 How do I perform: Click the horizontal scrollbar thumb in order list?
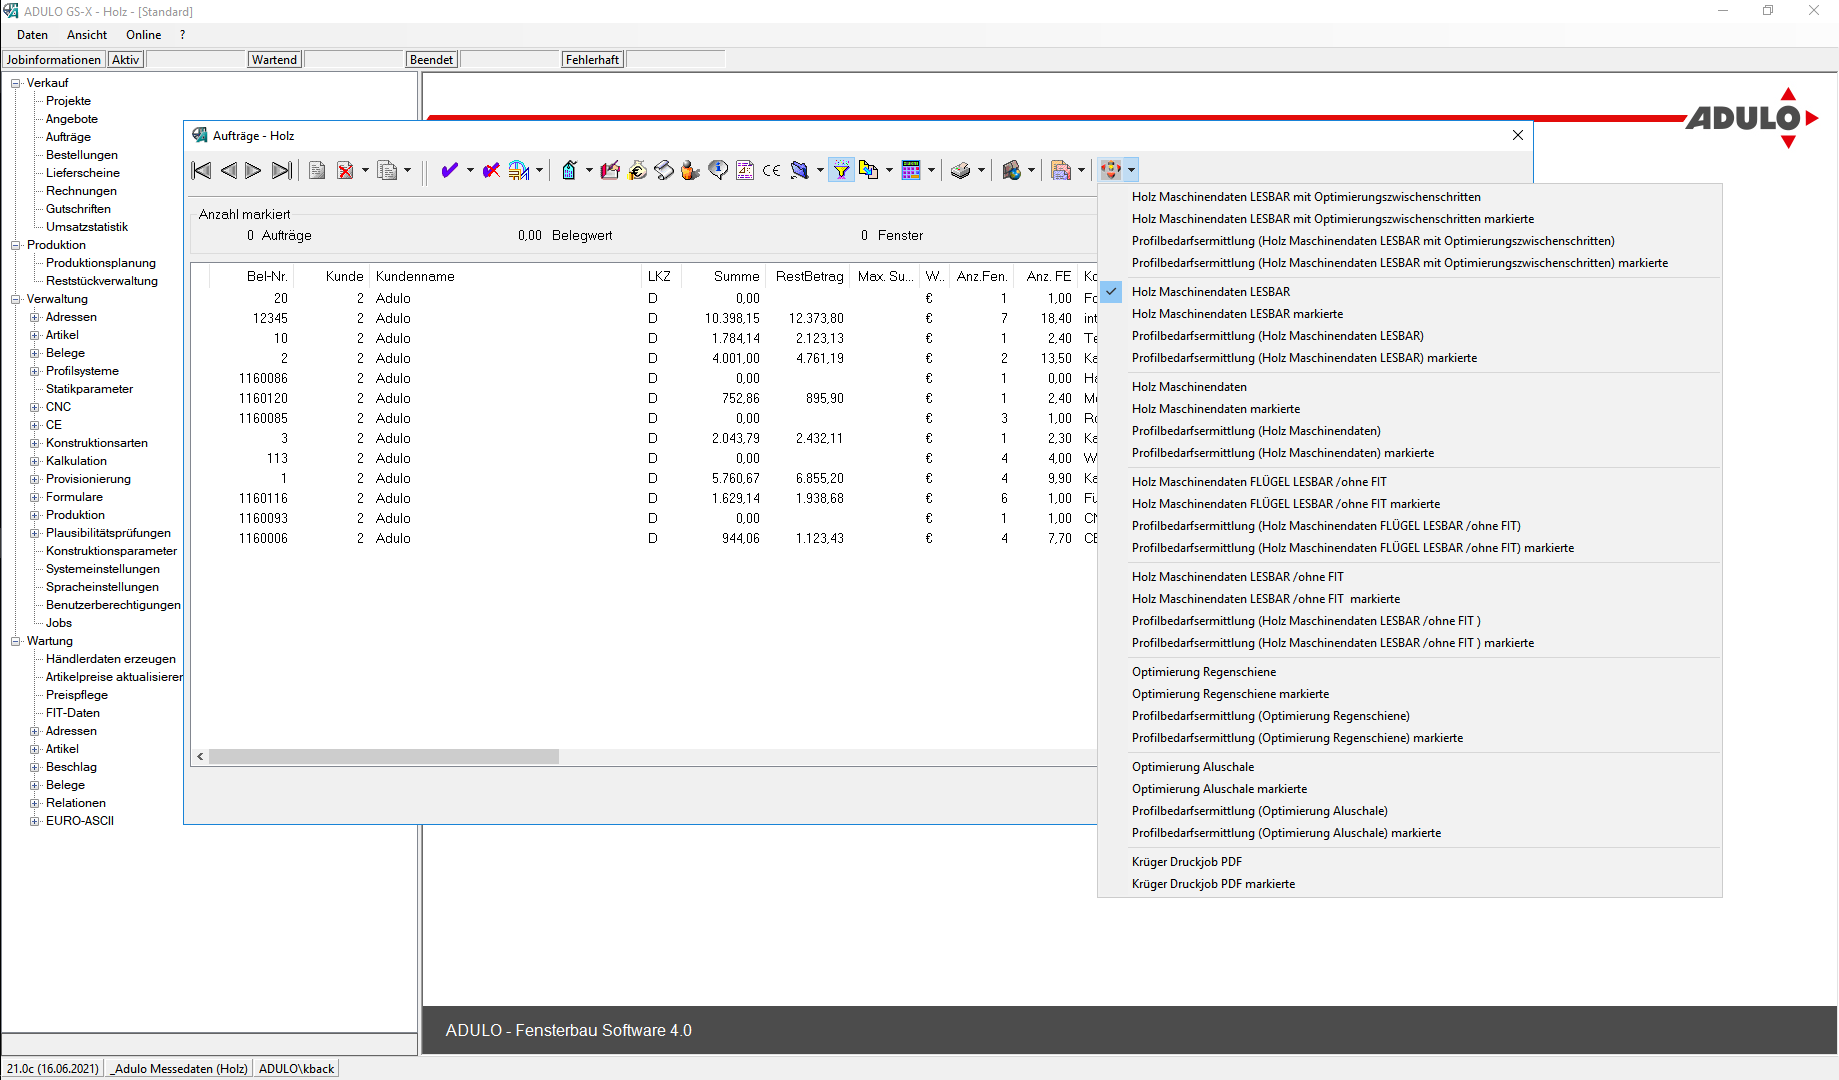coord(384,757)
